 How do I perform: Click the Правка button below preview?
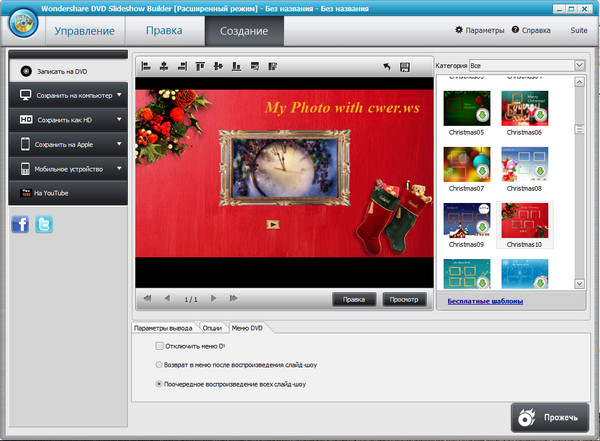(x=354, y=299)
